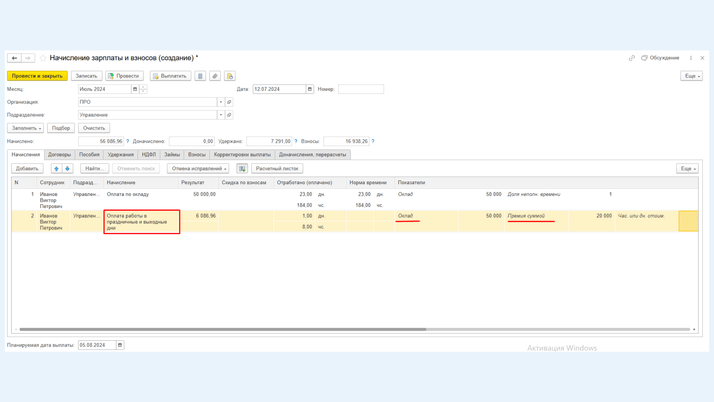Copy document link with chain icon
The width and height of the screenshot is (714, 402).
coord(632,58)
